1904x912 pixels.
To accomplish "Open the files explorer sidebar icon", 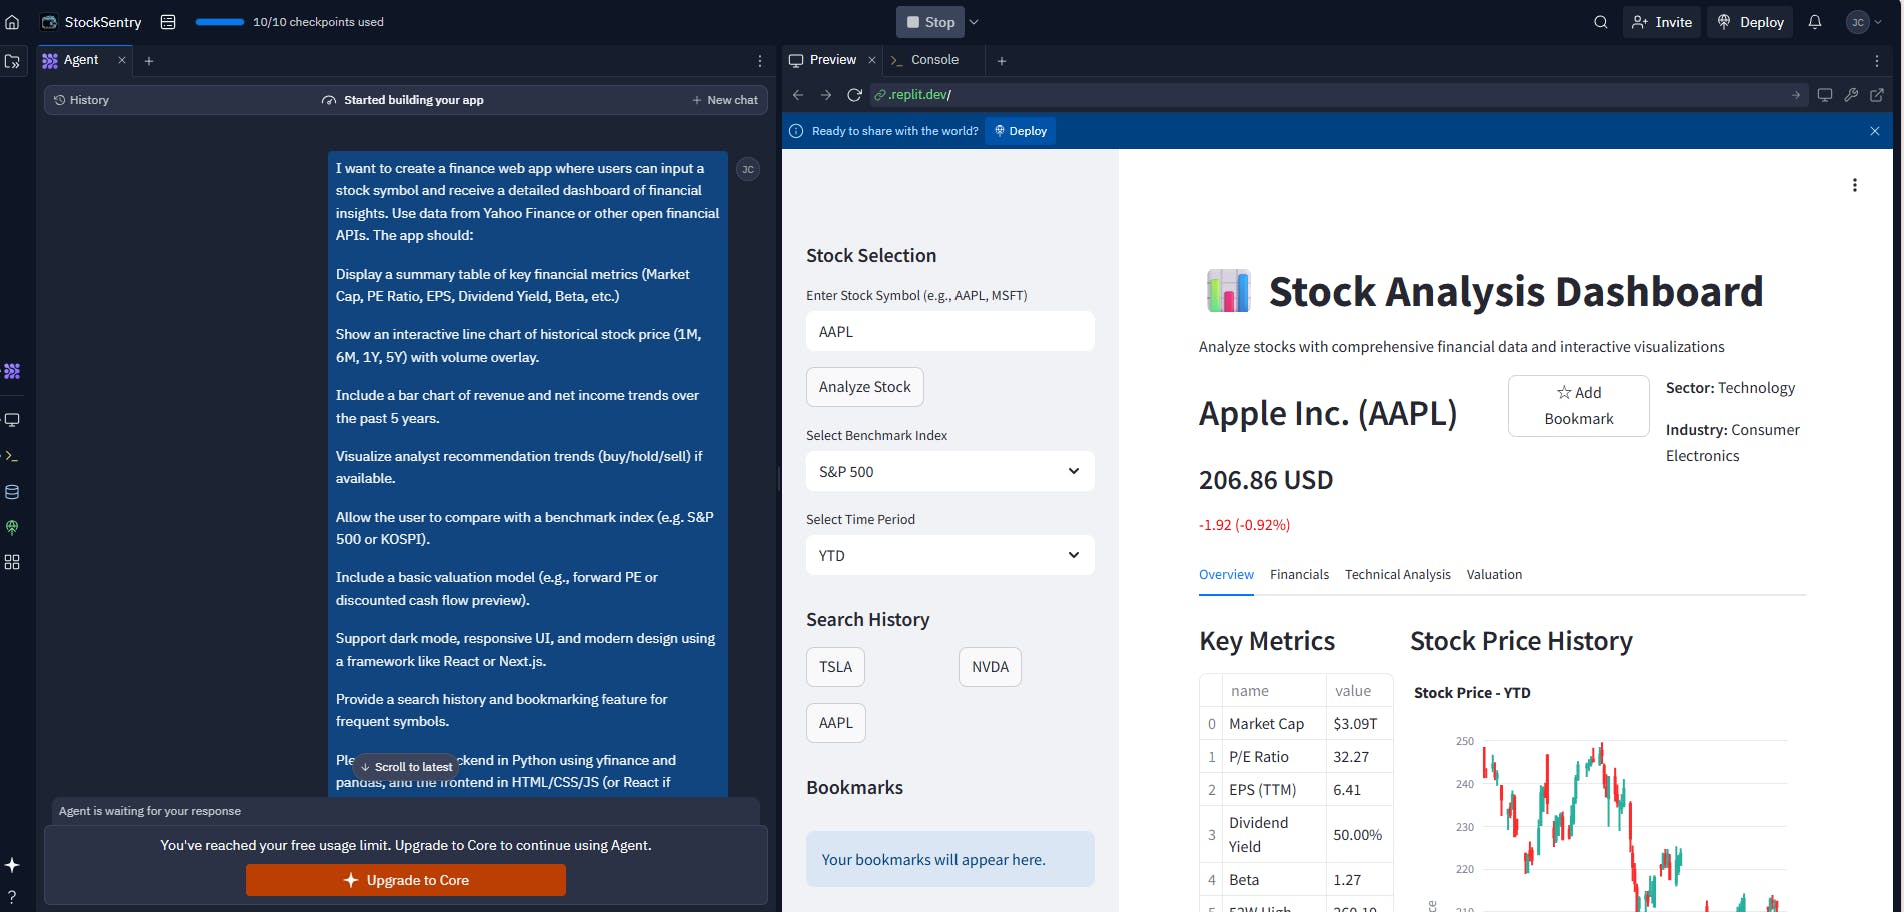I will [12, 61].
